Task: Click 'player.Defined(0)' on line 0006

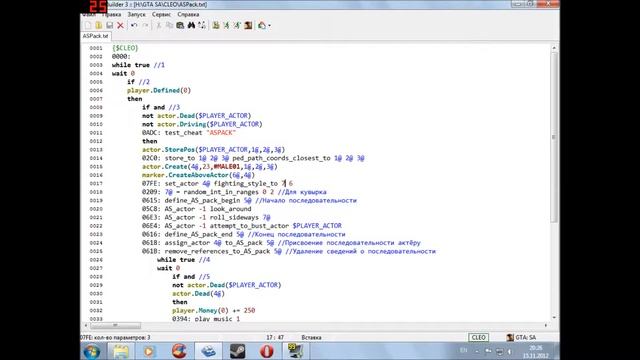Action: pos(159,90)
